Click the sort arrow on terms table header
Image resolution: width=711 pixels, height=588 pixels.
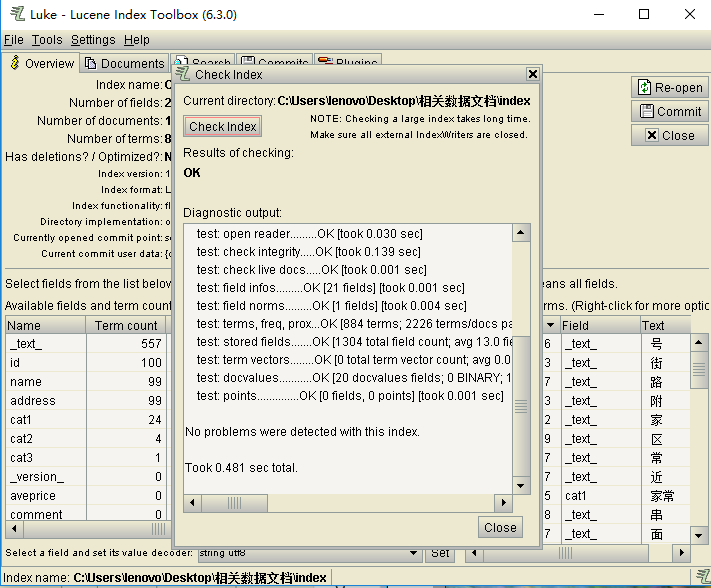tap(550, 325)
